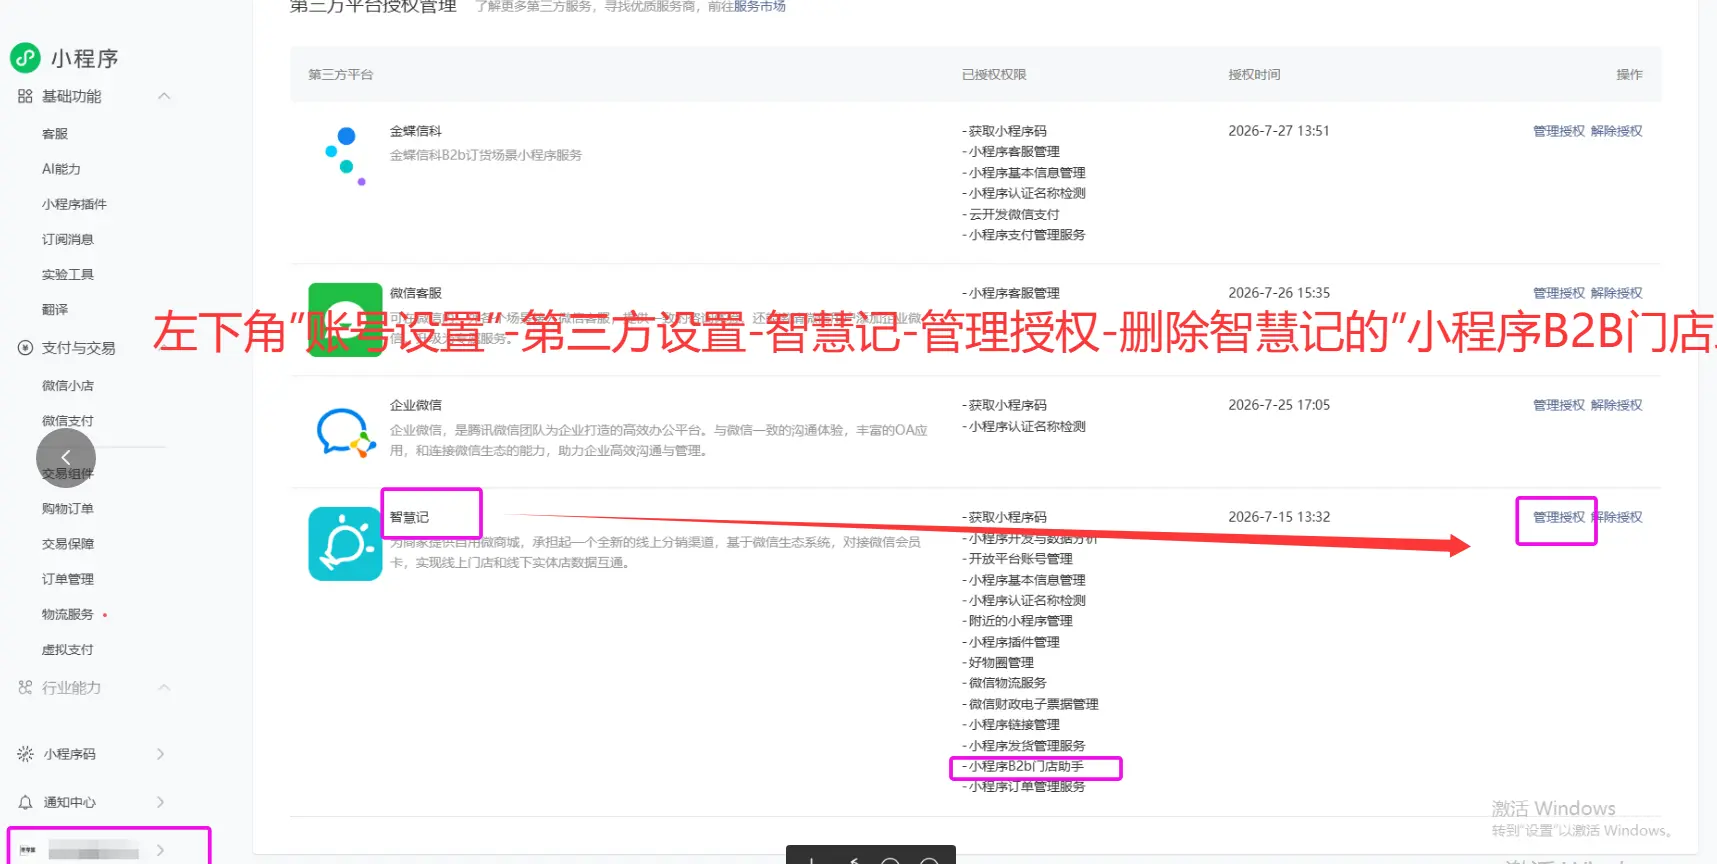The width and height of the screenshot is (1717, 864).
Task: Click the 开放平台账号管理 permission entry
Action: coord(1018,559)
